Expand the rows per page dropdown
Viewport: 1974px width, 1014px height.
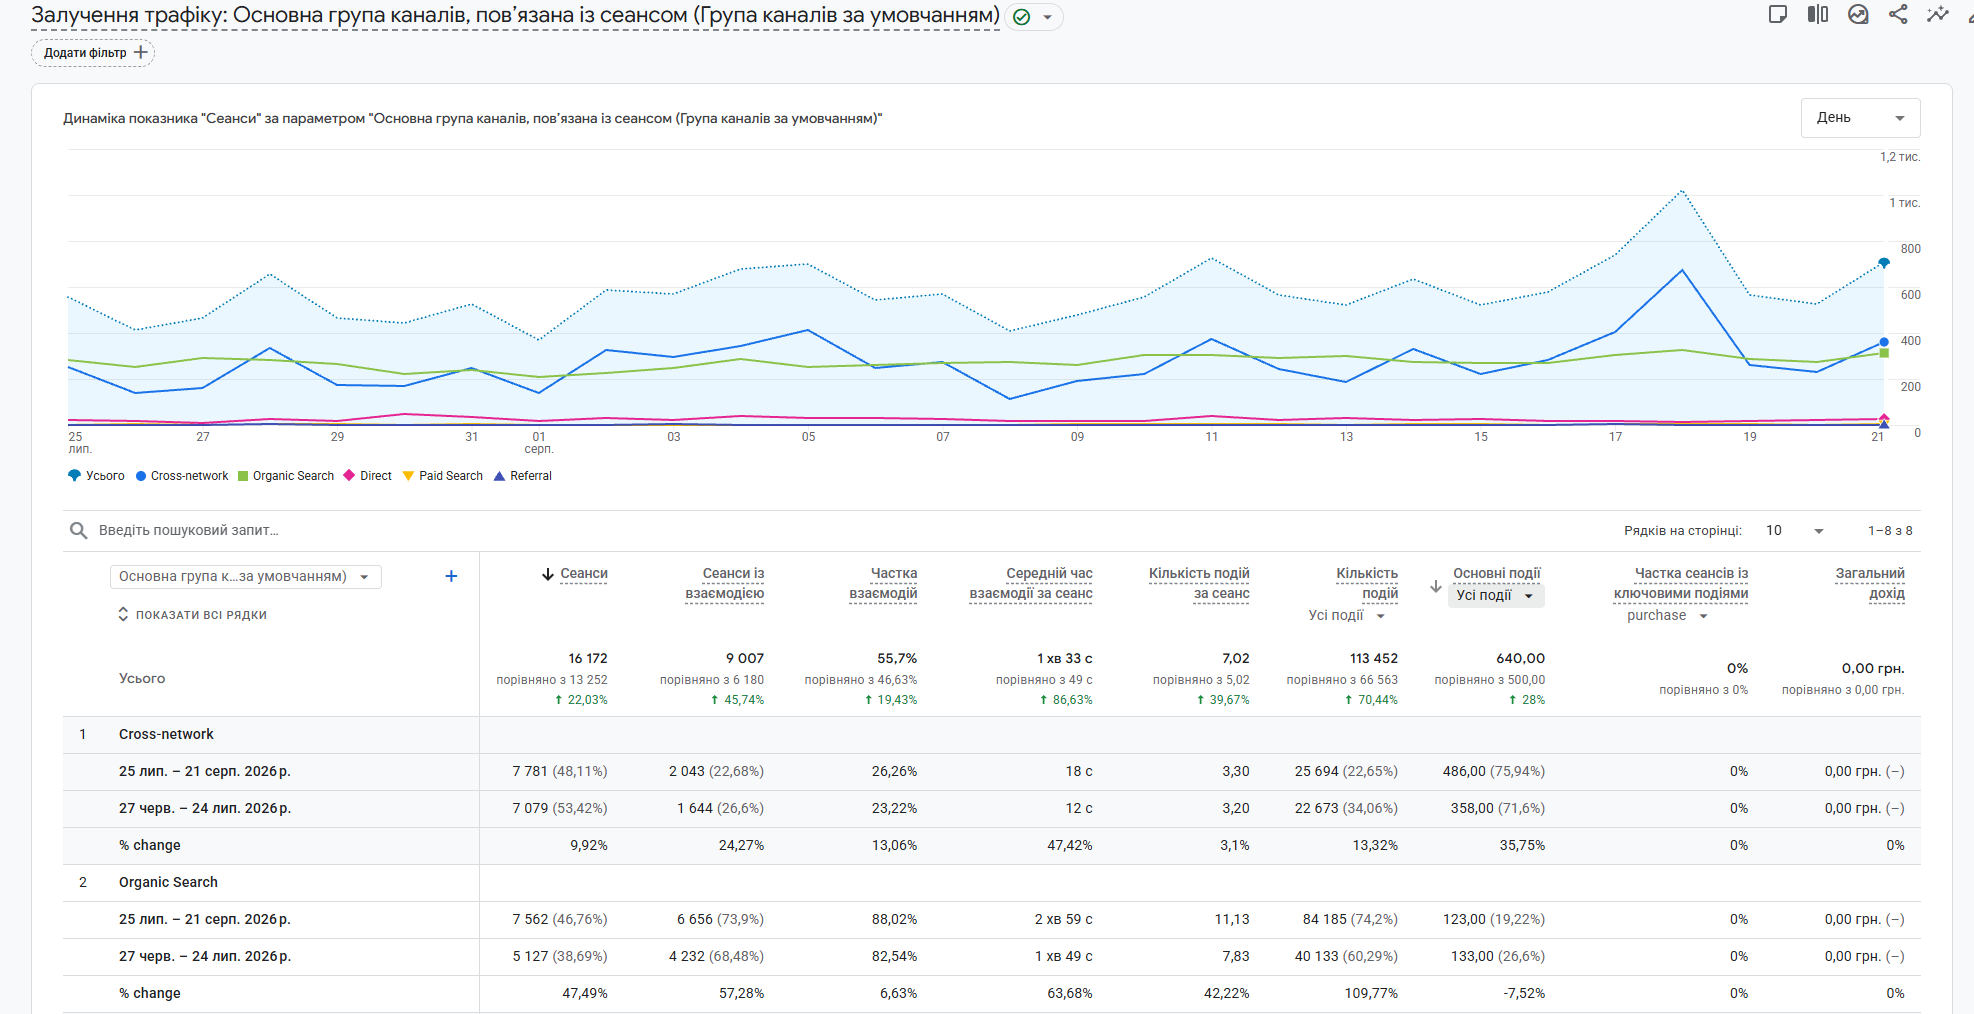(x=1795, y=531)
